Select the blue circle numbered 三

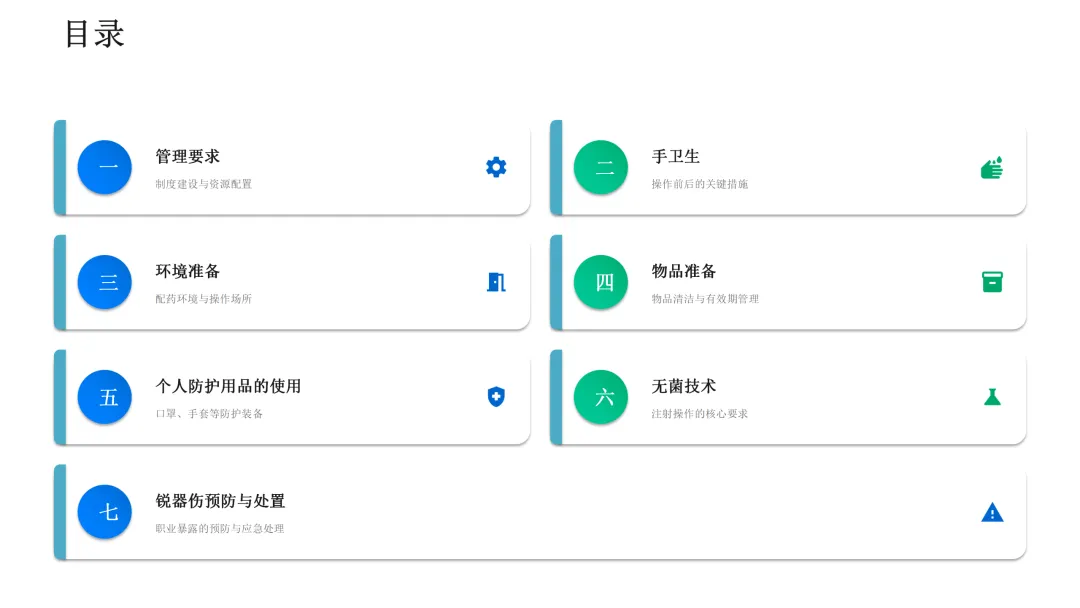[105, 282]
